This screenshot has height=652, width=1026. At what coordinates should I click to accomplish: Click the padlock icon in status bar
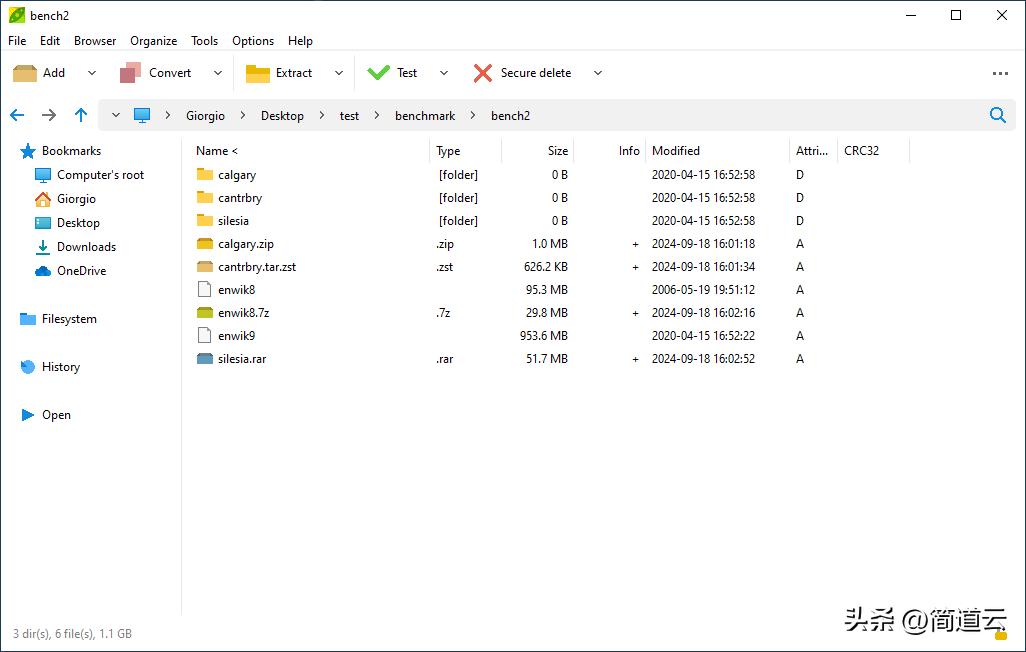[1000, 633]
